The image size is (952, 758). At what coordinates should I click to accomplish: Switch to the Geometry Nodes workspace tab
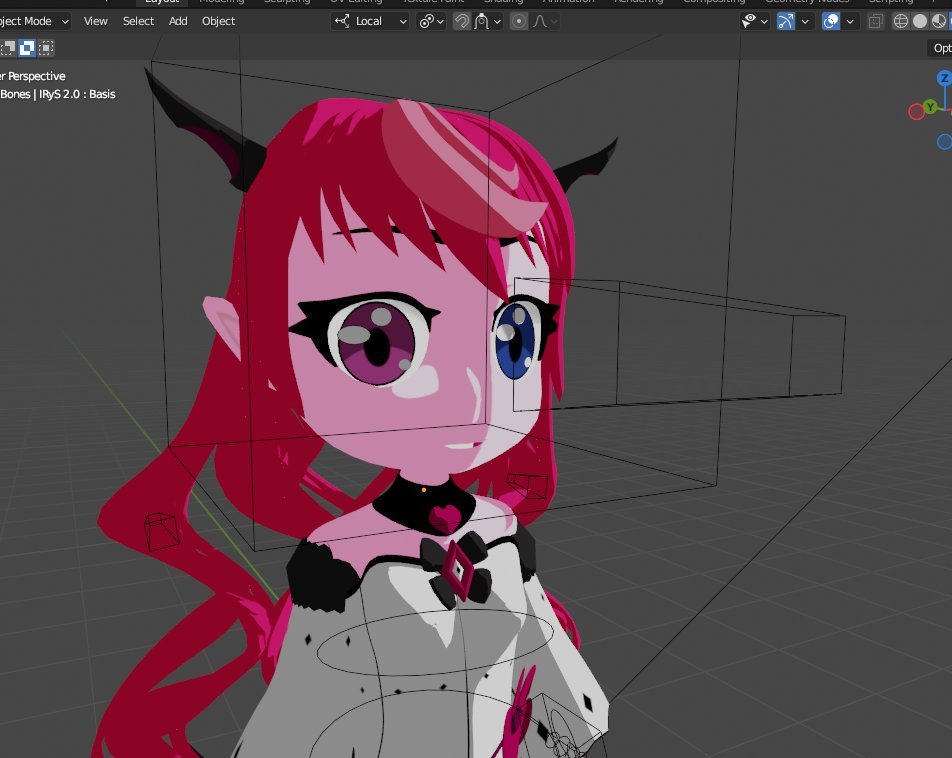[807, 2]
